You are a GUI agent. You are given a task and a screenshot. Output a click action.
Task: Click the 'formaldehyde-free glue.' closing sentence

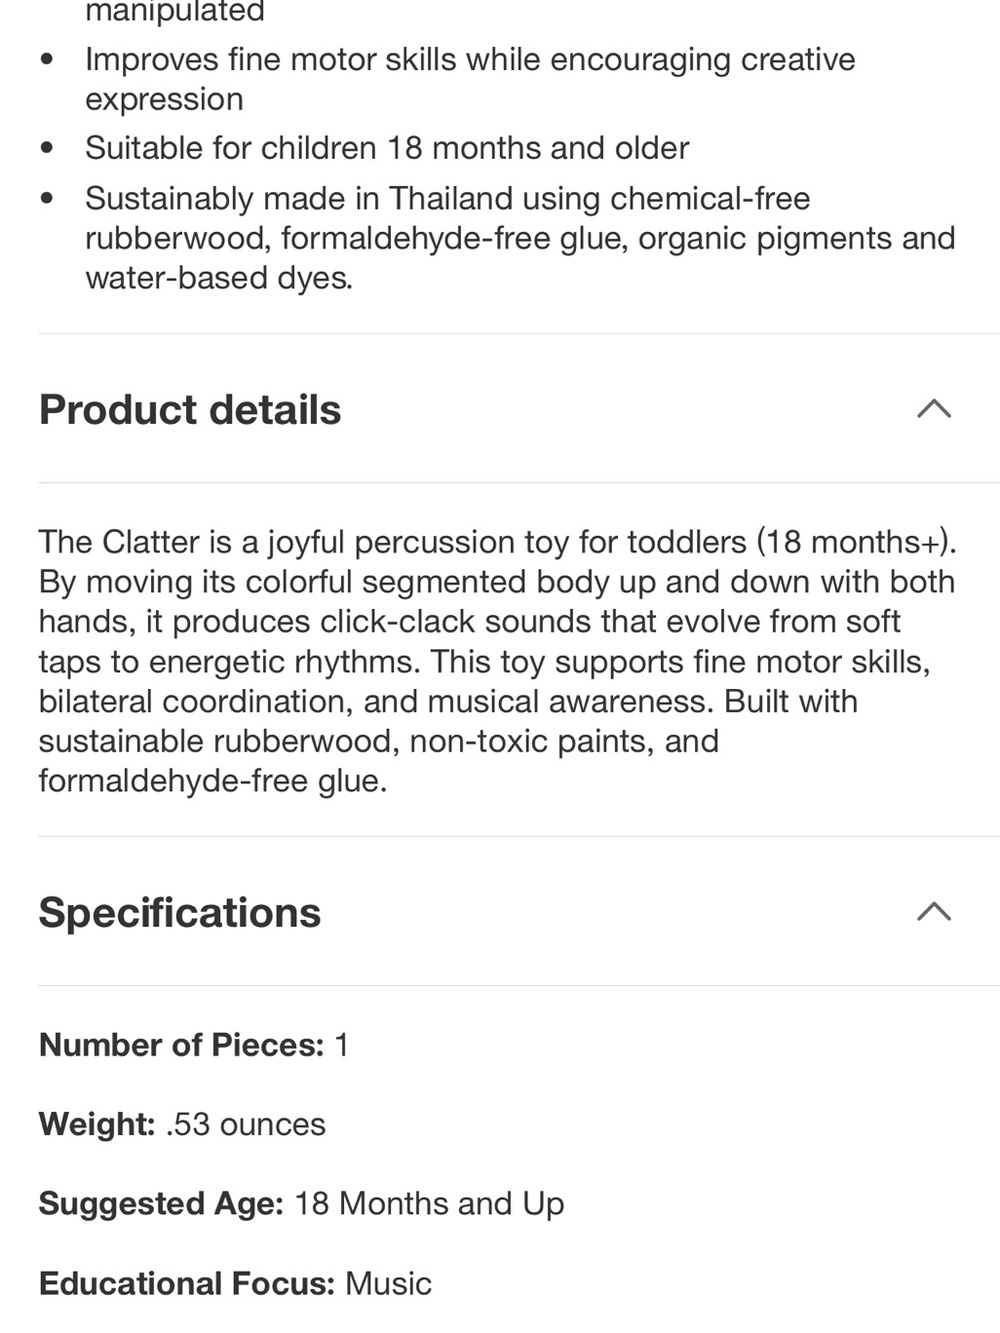point(213,780)
